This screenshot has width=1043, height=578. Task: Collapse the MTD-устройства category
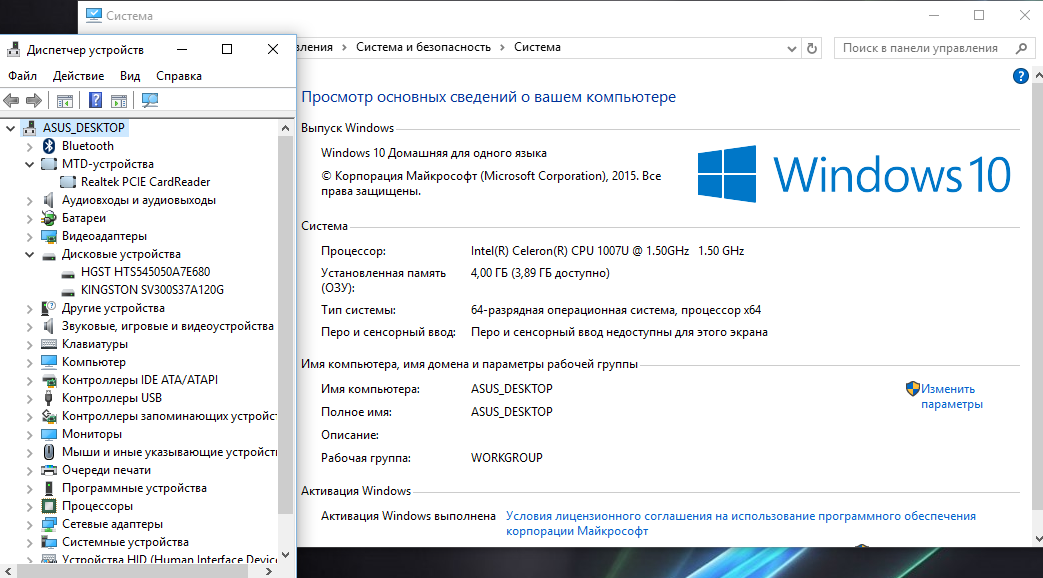coord(29,164)
